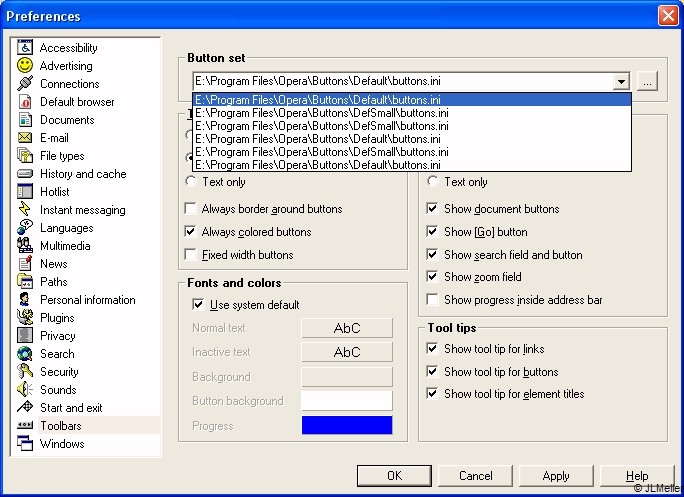Choose the Default browser icon
Viewport: 684px width, 497px height.
[25, 101]
